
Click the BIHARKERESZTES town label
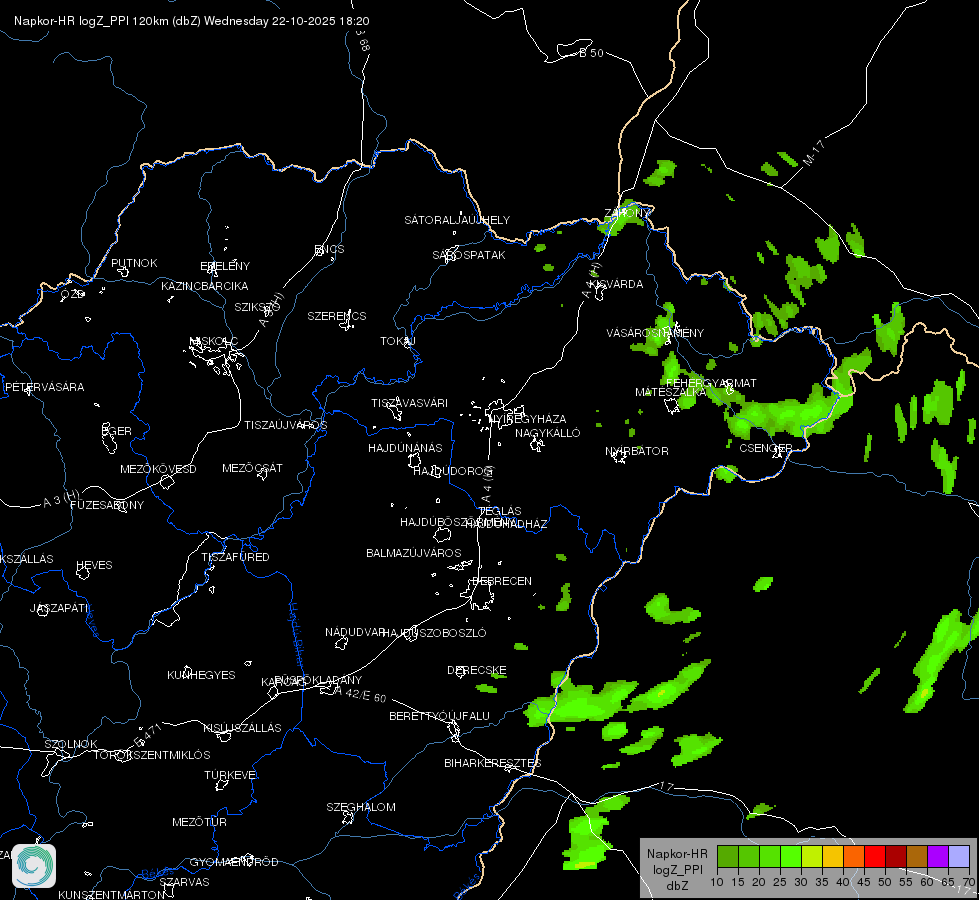(493, 763)
